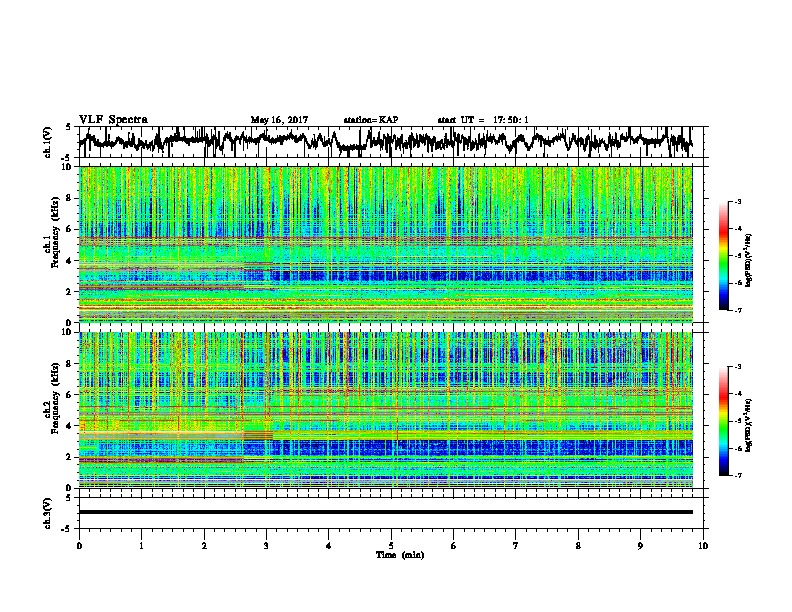This screenshot has height=612, width=792.
Task: Click the 'station=KAP' header label
Action: (371, 120)
